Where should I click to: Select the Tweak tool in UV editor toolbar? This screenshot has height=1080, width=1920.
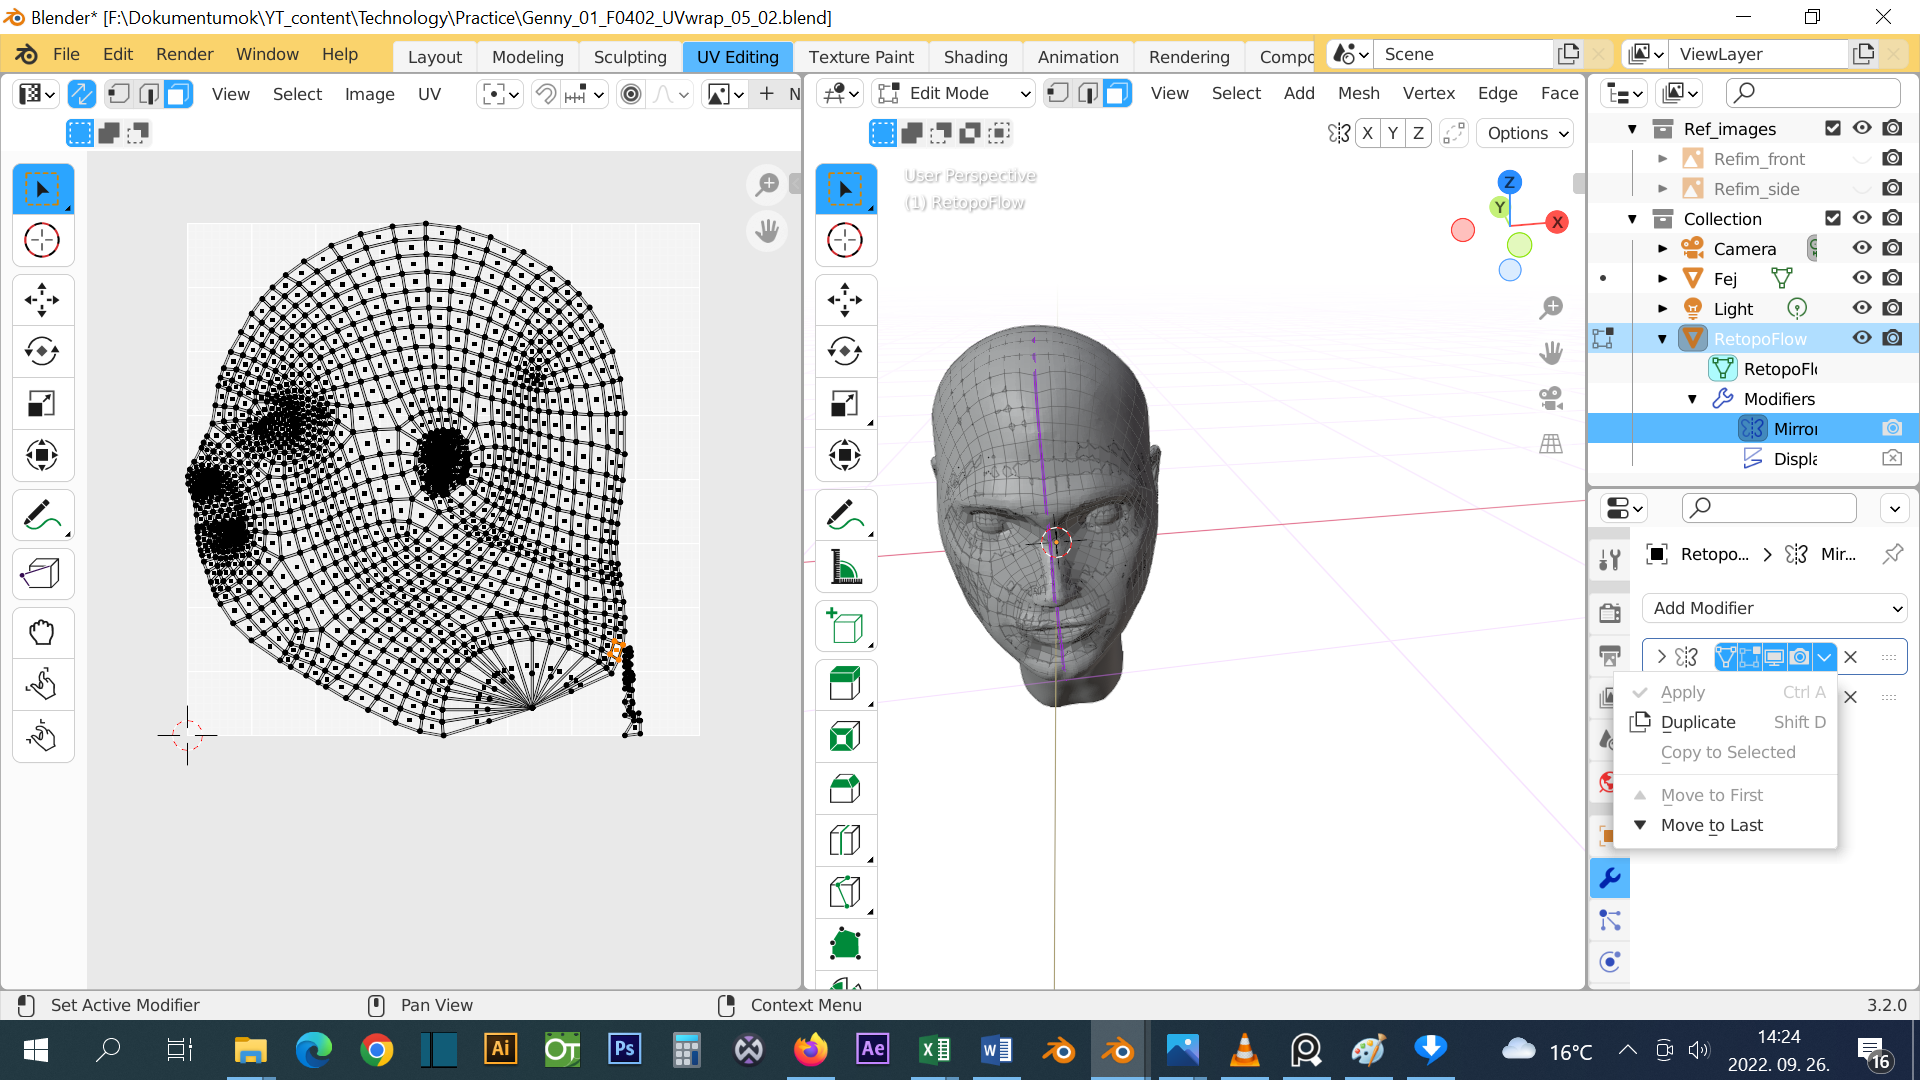(43, 188)
